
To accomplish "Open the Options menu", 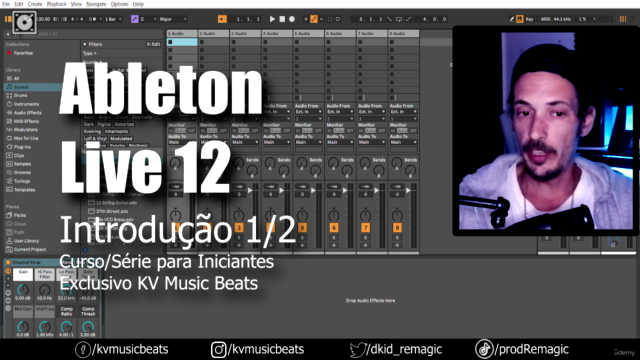I will tap(119, 4).
